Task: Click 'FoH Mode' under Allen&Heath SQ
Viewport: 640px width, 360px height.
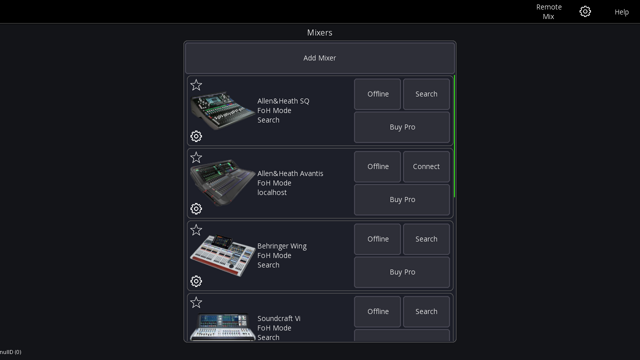Action: [x=274, y=111]
